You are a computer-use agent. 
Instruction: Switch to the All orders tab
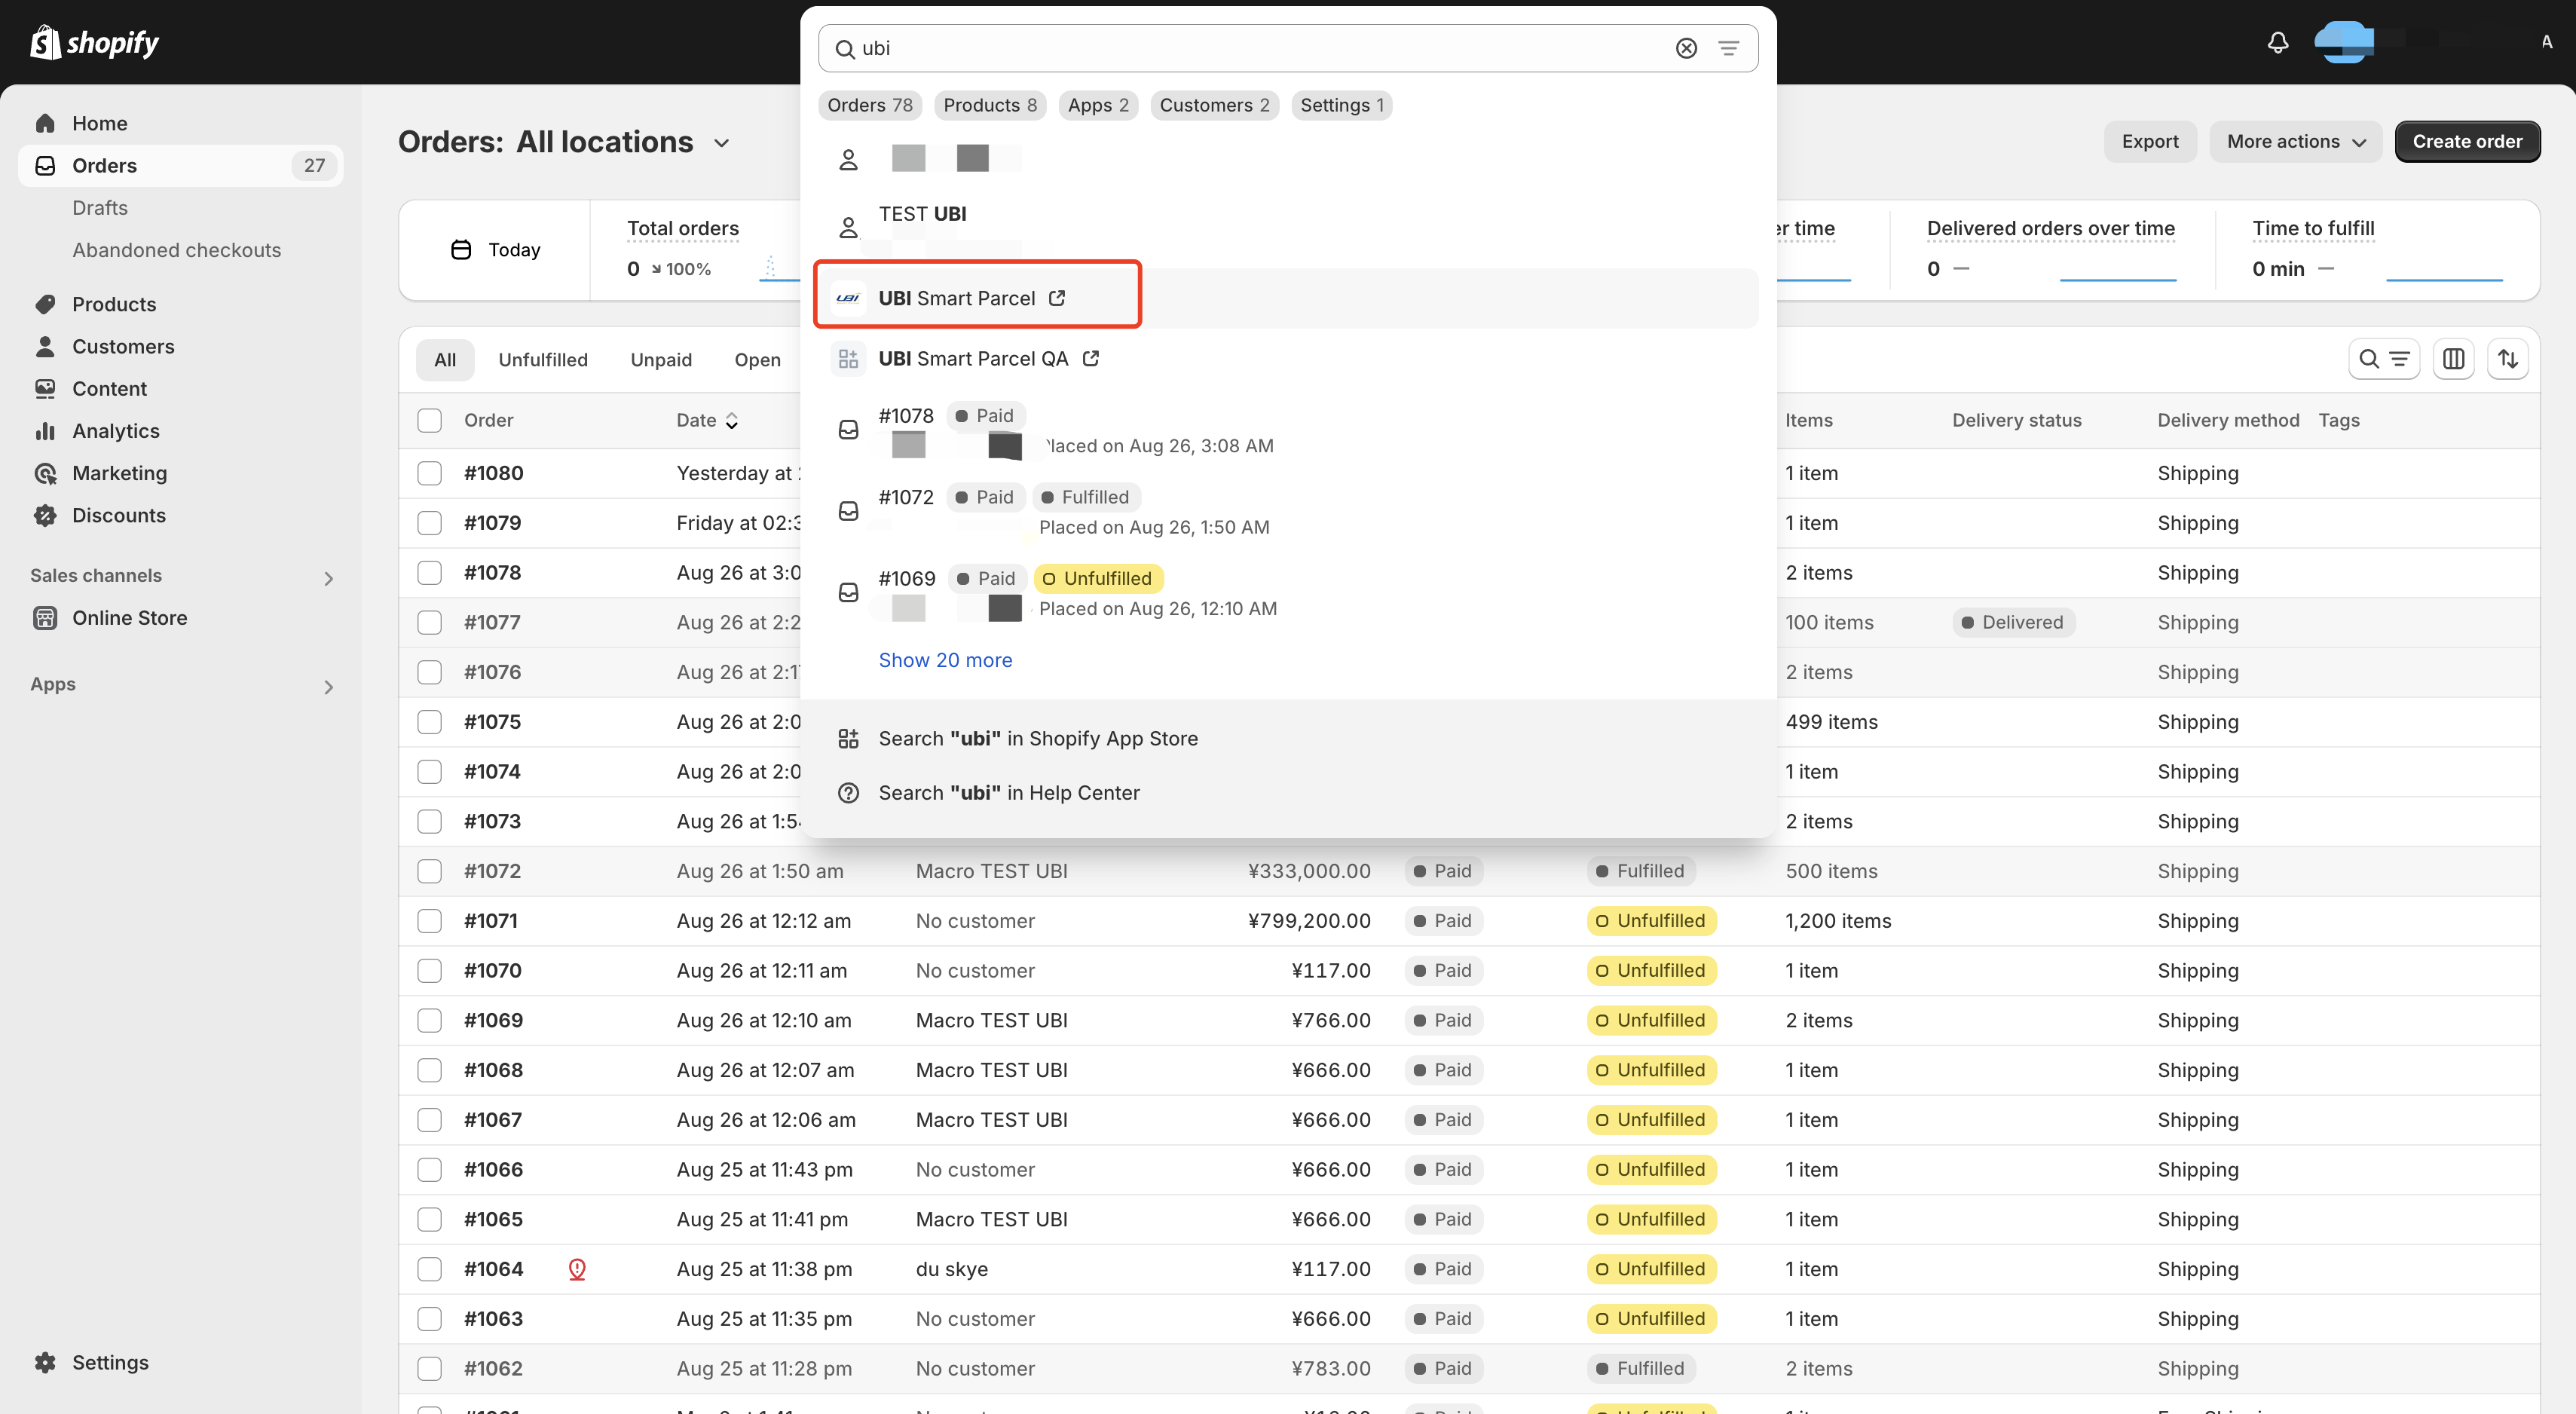pyautogui.click(x=445, y=360)
